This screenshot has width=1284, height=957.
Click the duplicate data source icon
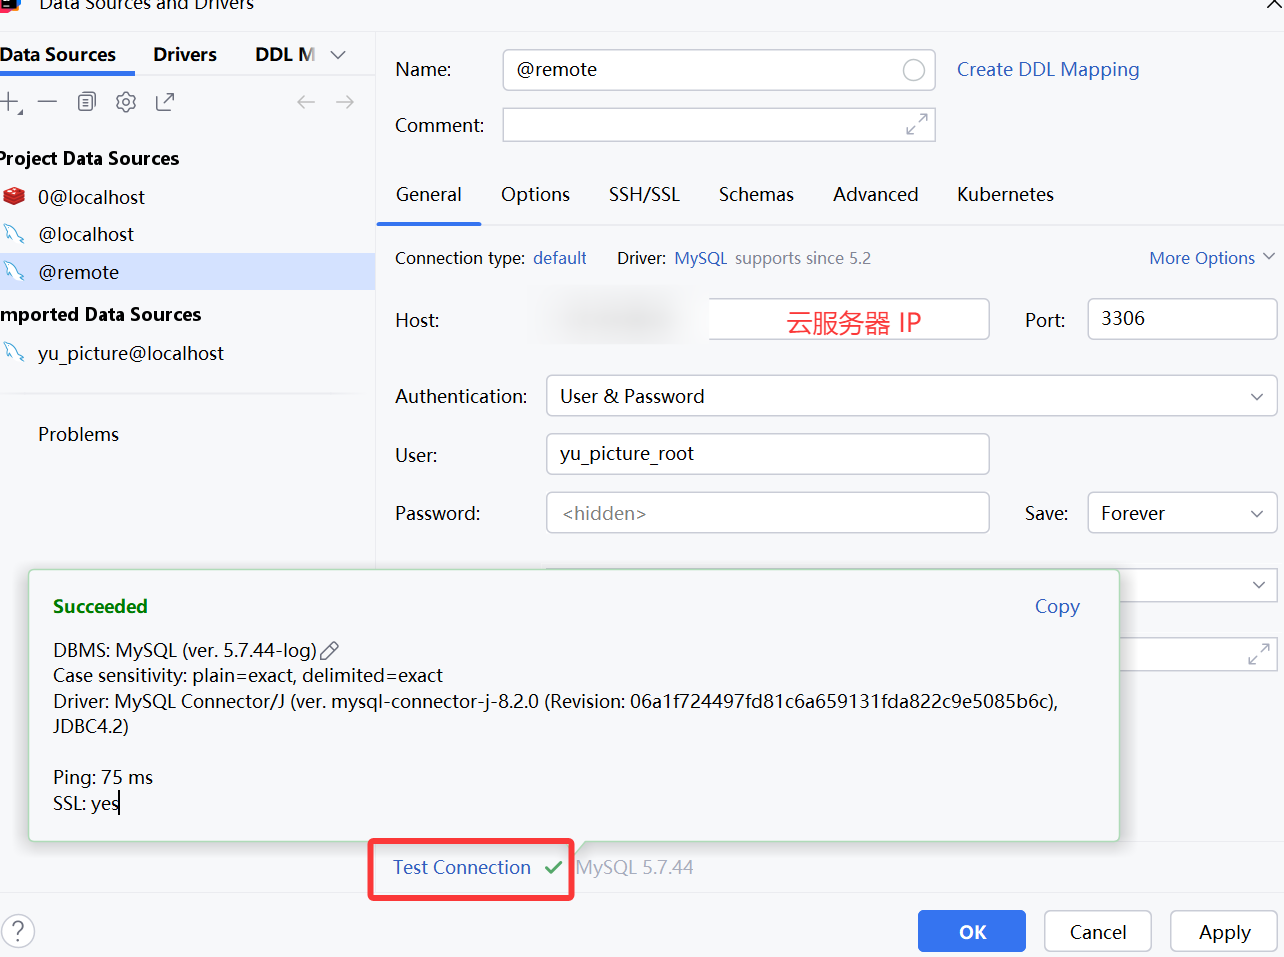point(87,102)
